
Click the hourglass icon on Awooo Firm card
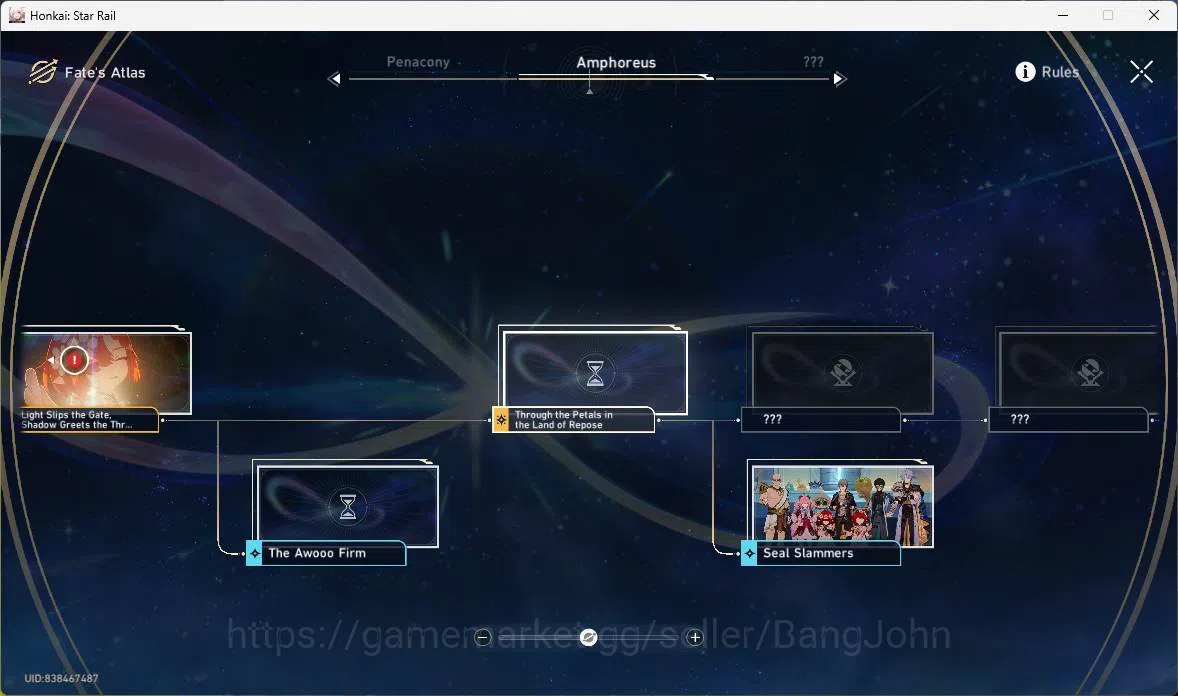pos(348,506)
